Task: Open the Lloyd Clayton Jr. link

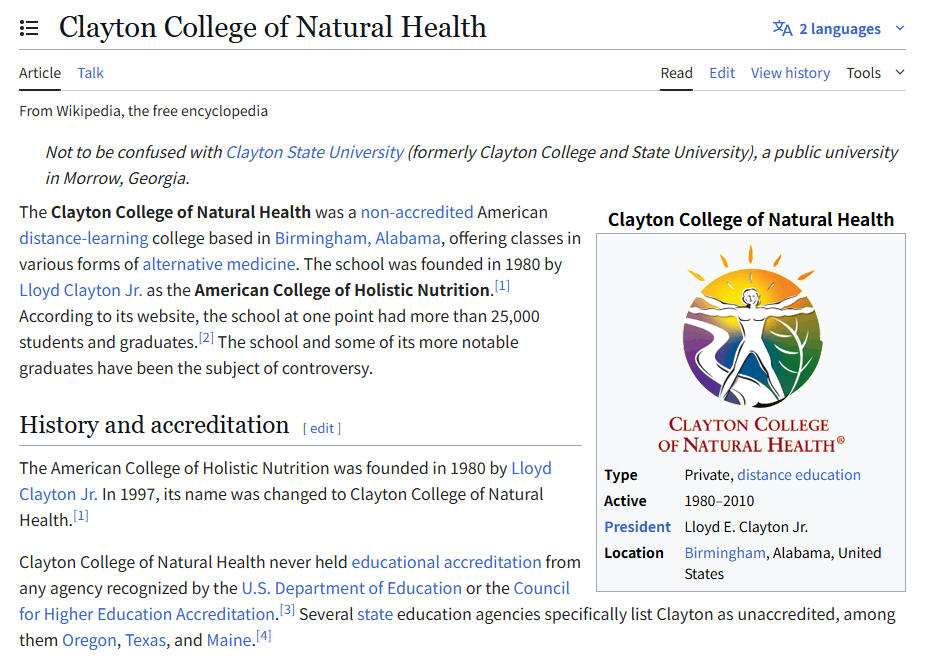Action: [x=80, y=290]
